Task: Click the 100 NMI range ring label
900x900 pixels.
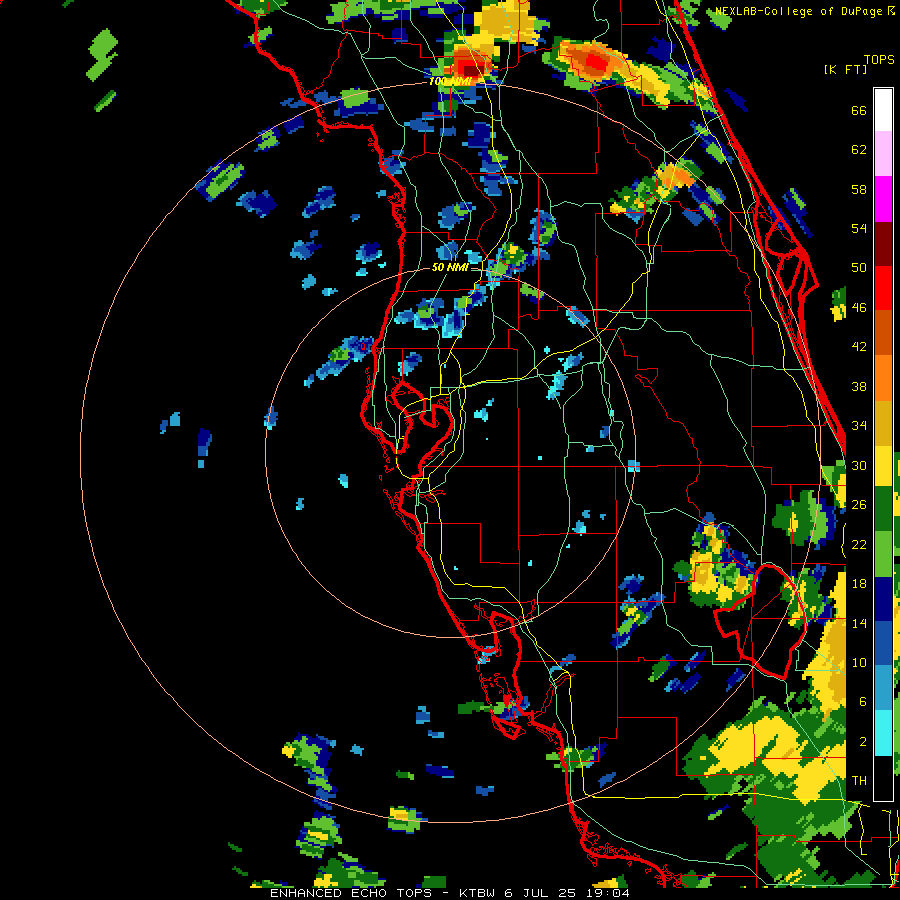Action: (450, 82)
